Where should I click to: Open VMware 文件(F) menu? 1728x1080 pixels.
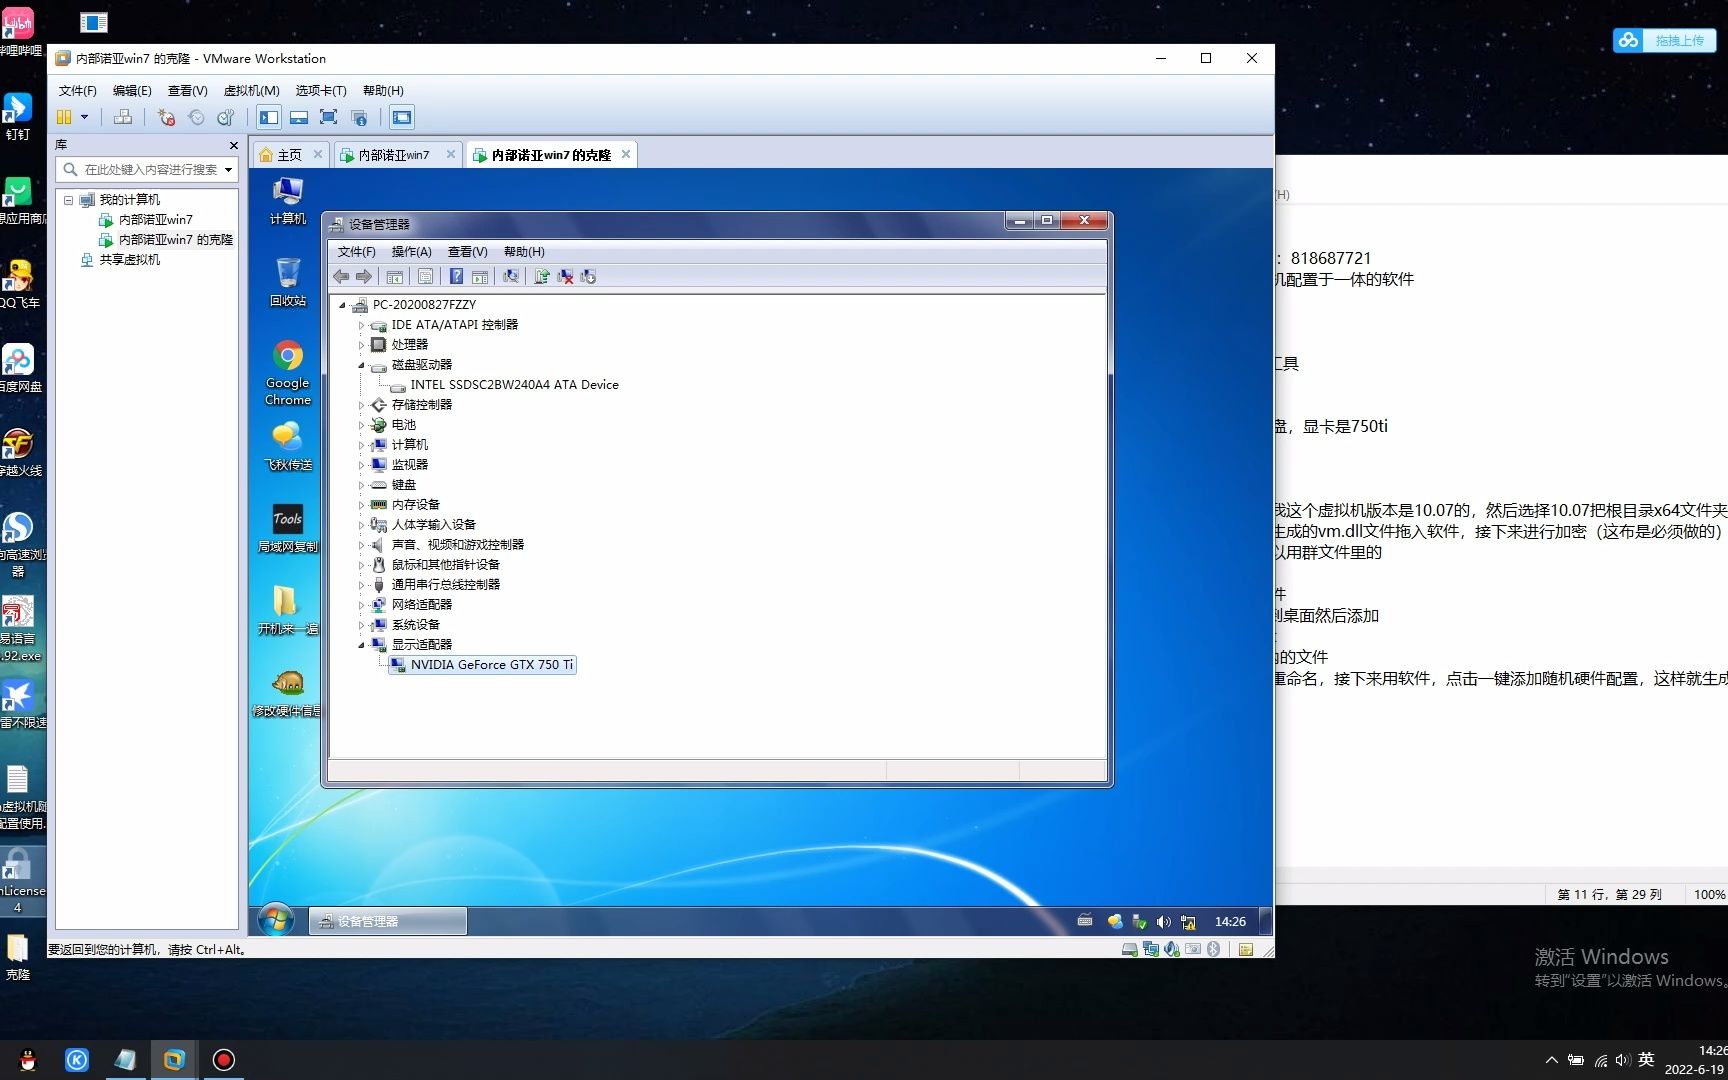pos(77,90)
